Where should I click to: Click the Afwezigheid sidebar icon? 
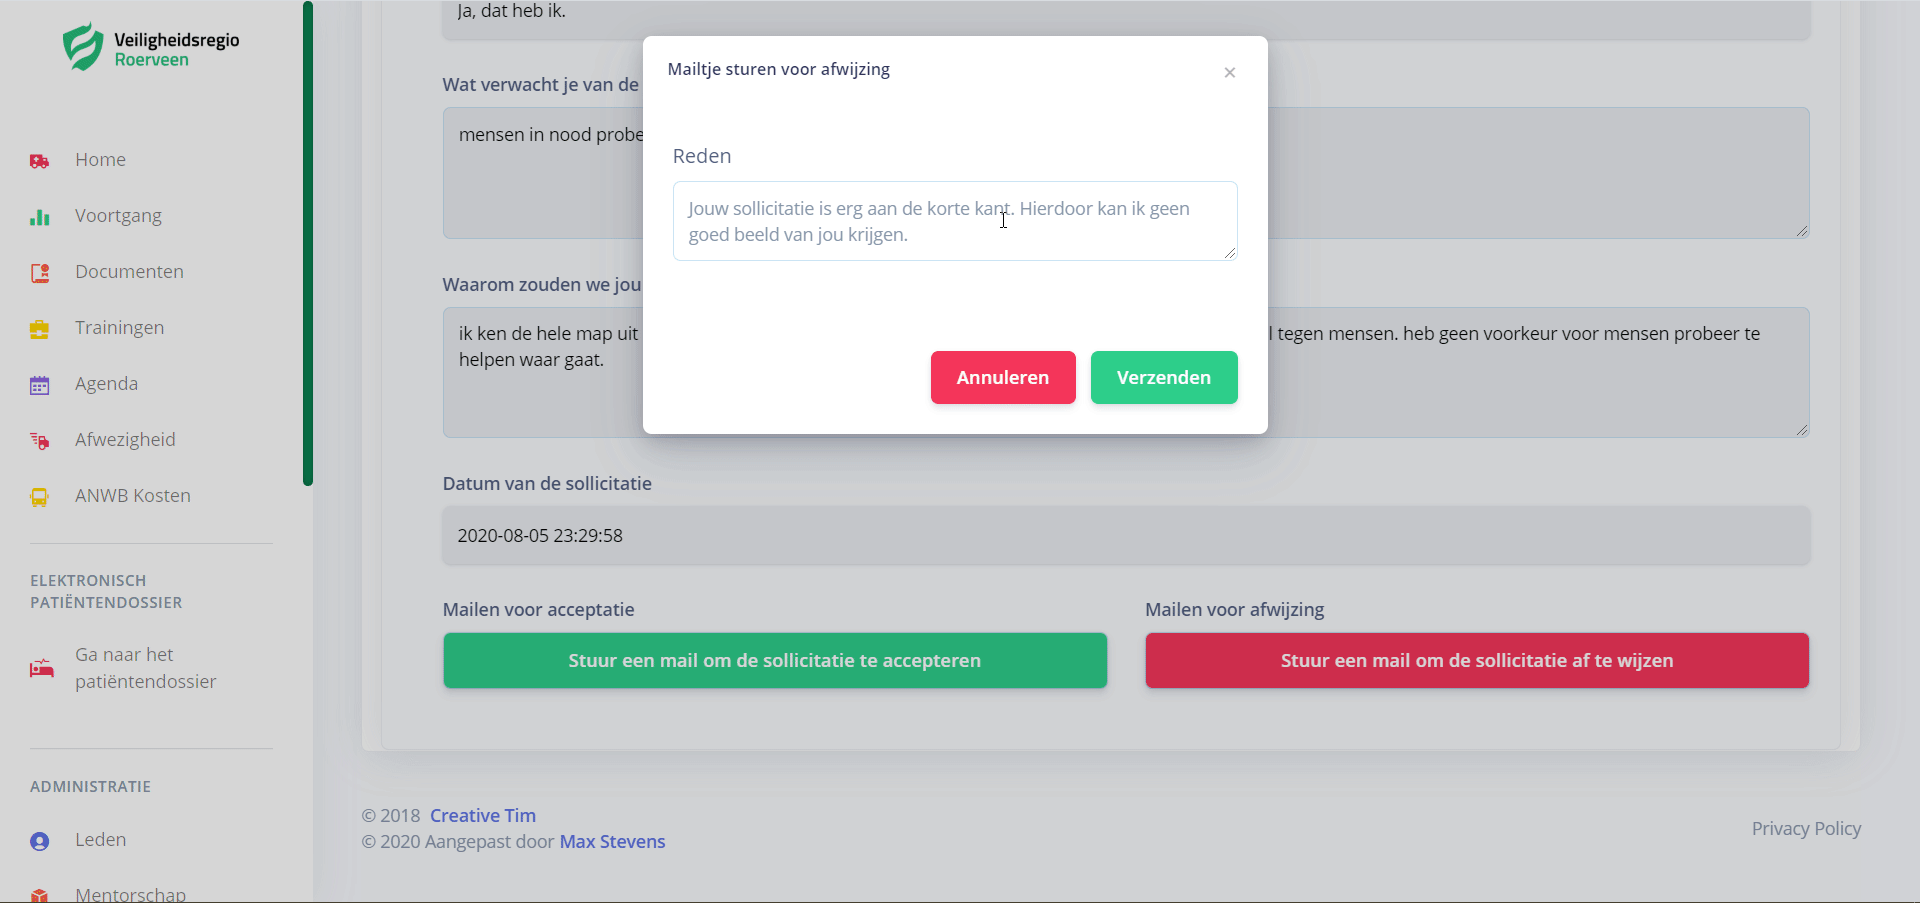pos(40,441)
